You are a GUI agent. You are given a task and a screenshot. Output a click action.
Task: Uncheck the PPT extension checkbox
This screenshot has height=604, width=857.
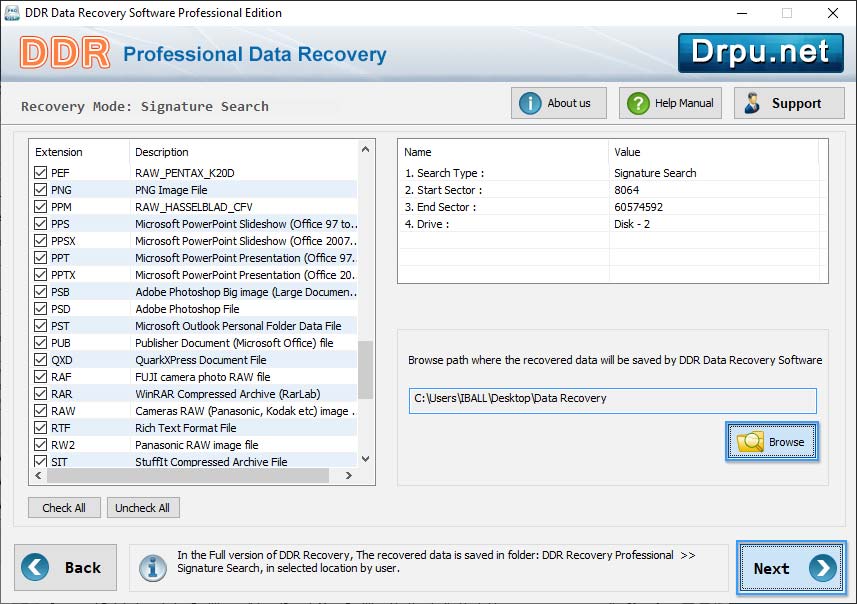point(40,257)
